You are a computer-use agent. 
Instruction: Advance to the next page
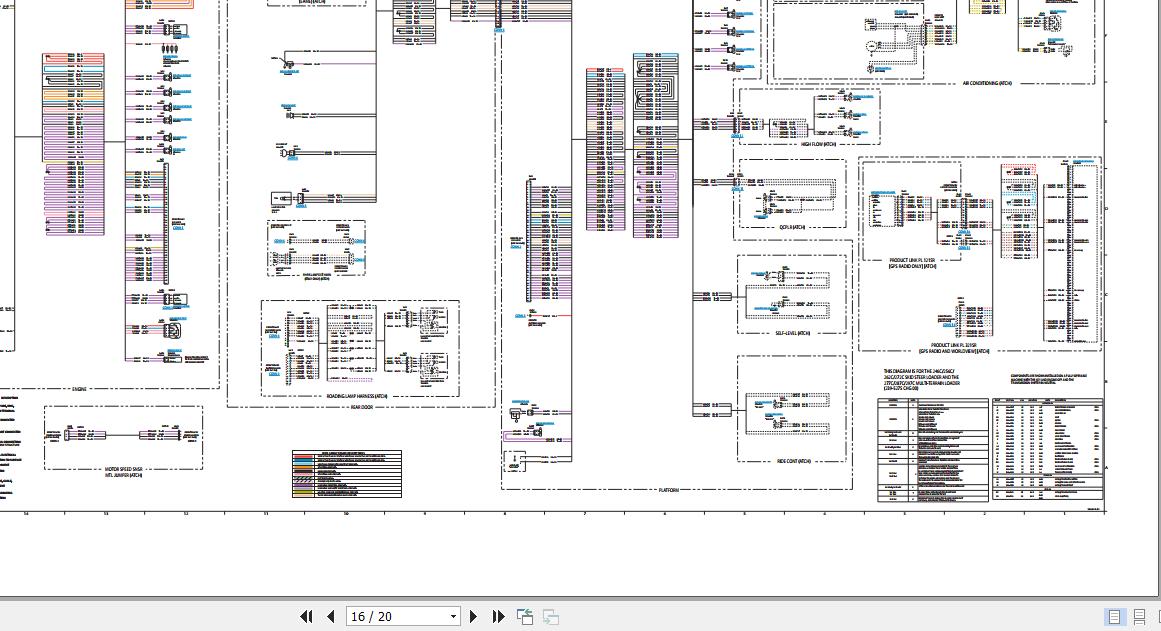tap(474, 617)
